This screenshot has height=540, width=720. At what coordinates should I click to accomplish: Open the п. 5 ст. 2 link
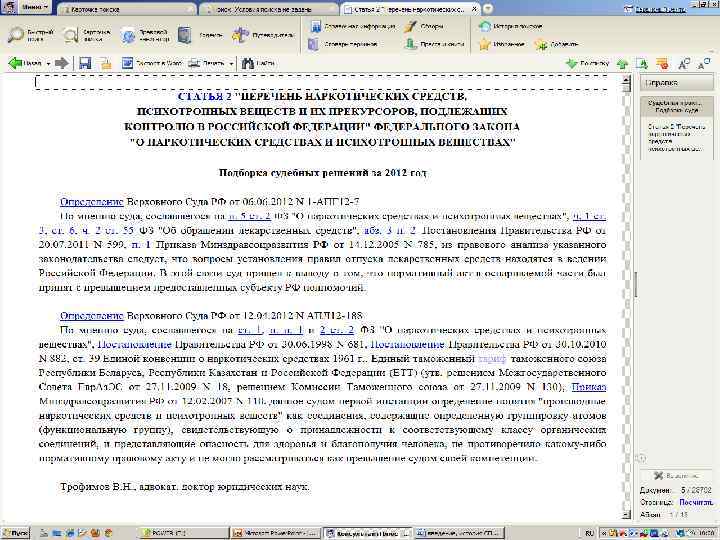click(x=249, y=216)
